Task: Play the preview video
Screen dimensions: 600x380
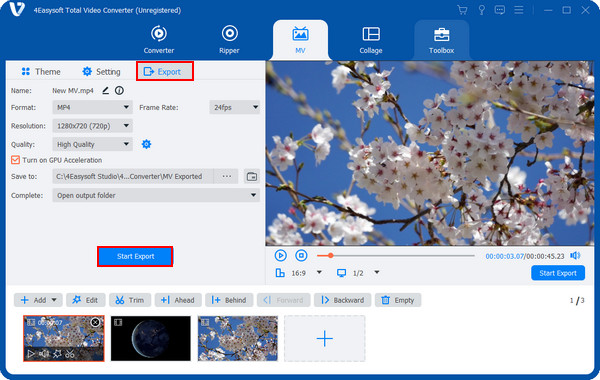Action: click(280, 255)
